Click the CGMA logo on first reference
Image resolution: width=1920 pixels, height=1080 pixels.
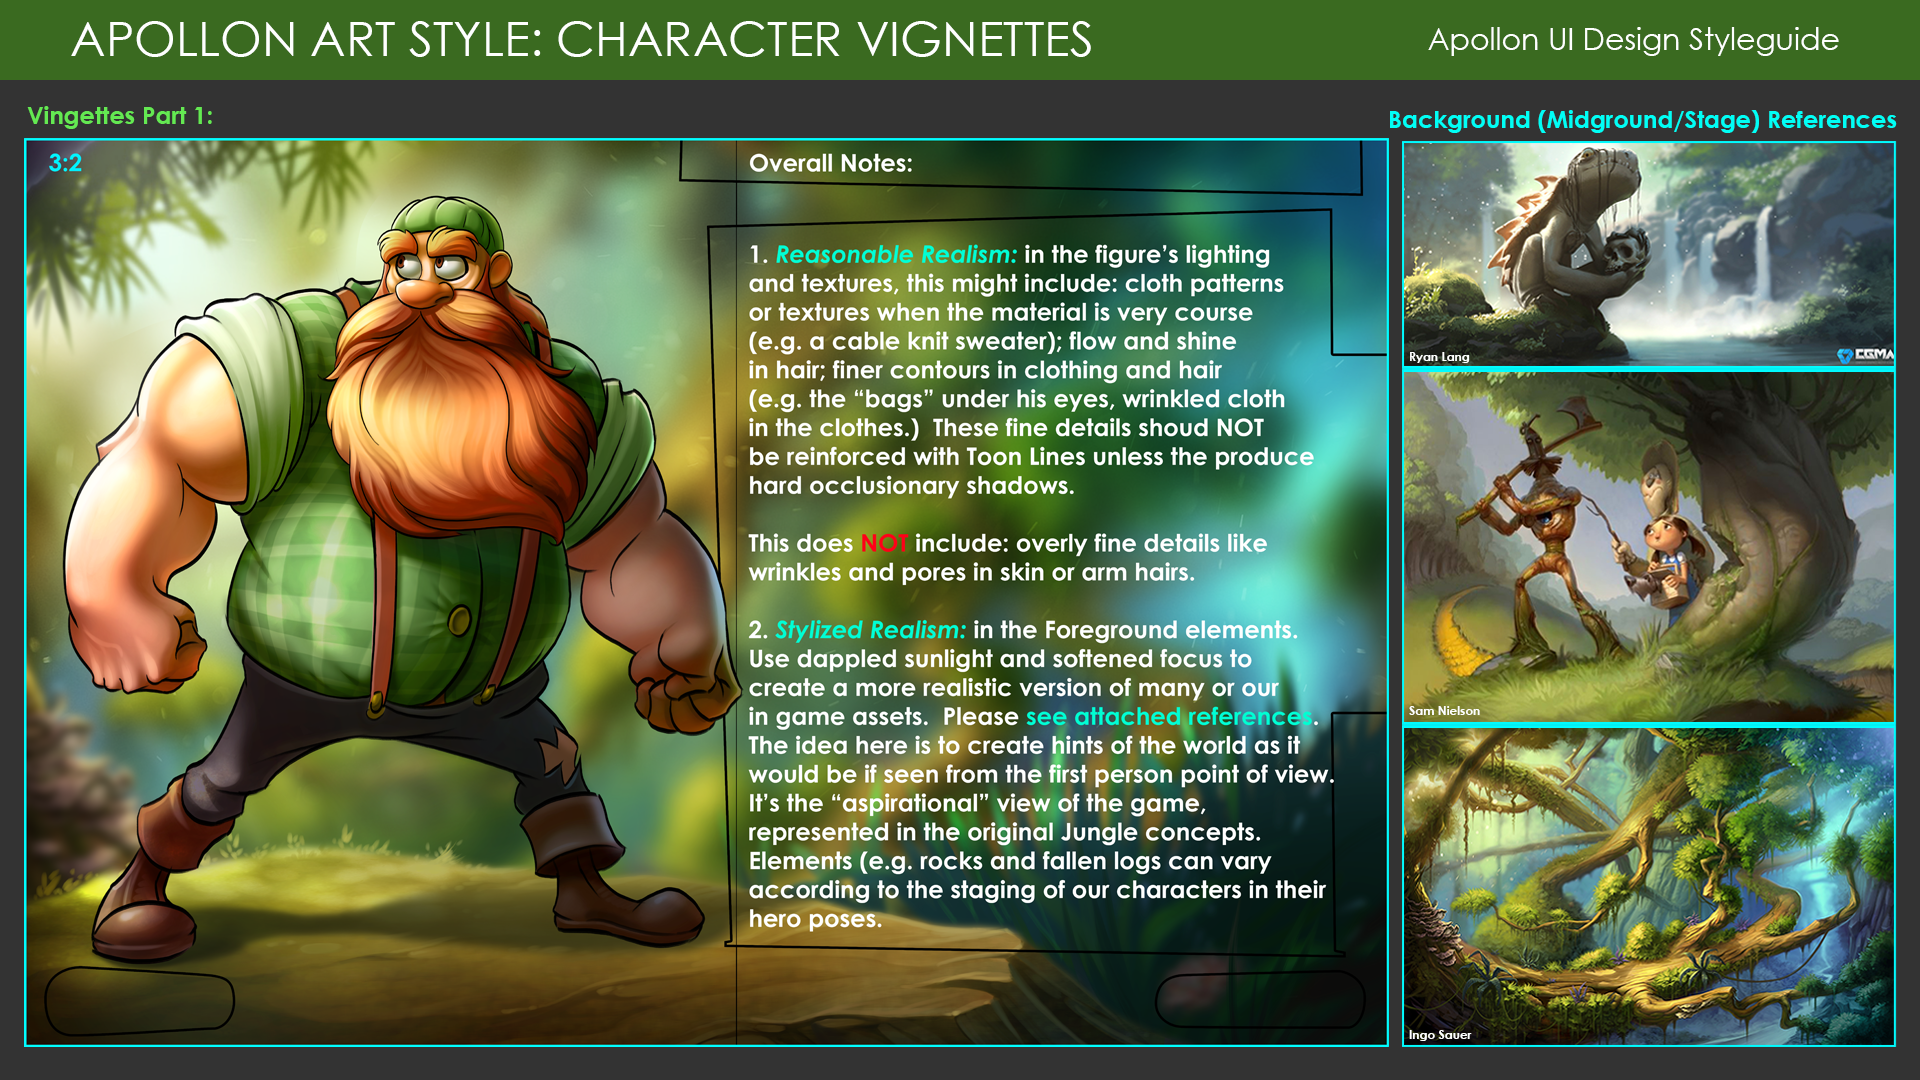point(1866,355)
